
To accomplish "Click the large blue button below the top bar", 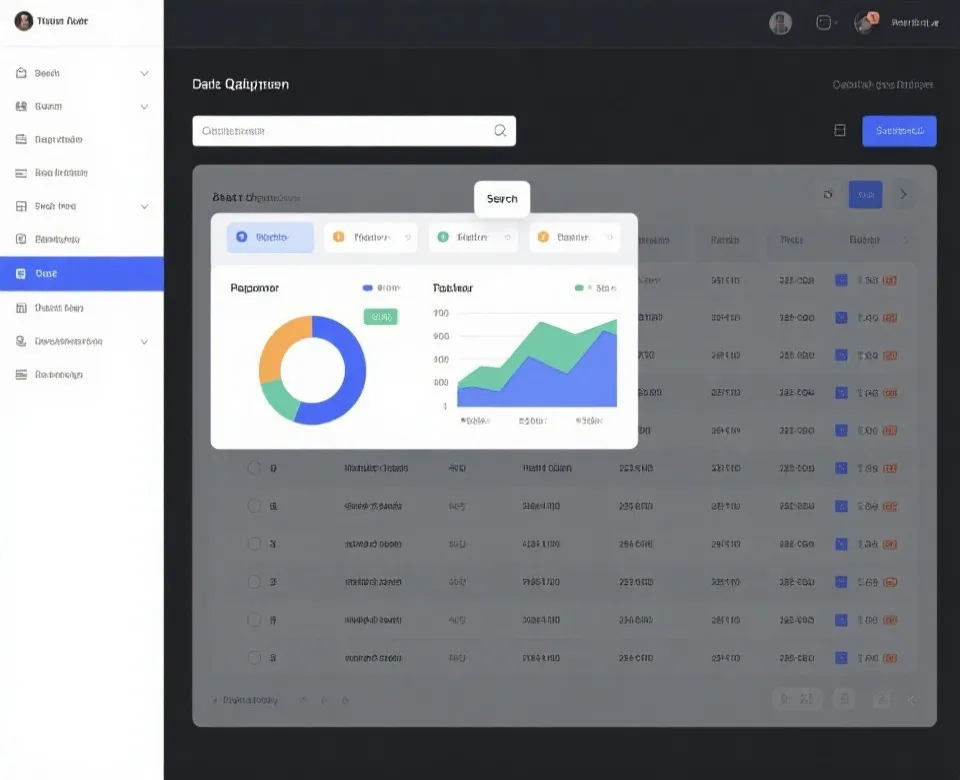I will [898, 131].
